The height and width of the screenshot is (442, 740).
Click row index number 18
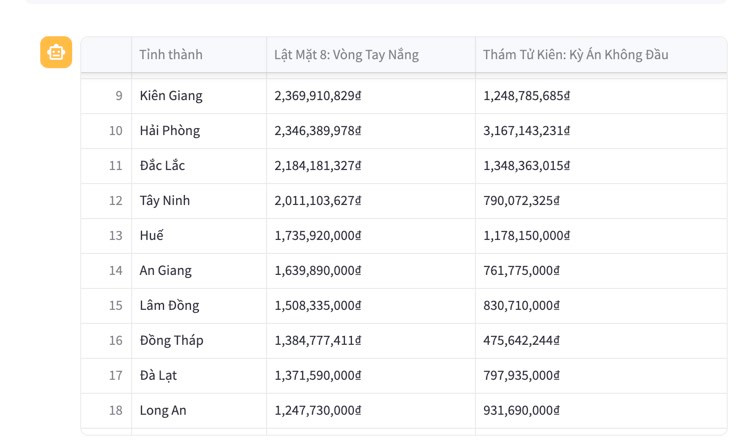click(116, 410)
